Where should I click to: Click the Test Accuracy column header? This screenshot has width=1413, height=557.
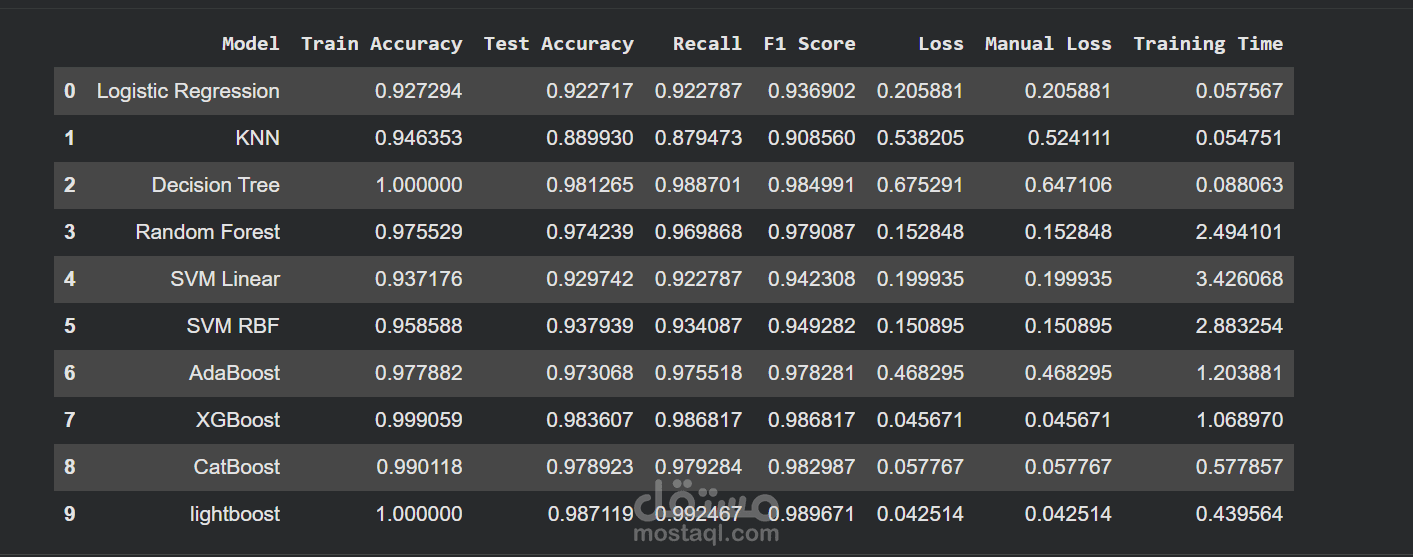pos(558,44)
